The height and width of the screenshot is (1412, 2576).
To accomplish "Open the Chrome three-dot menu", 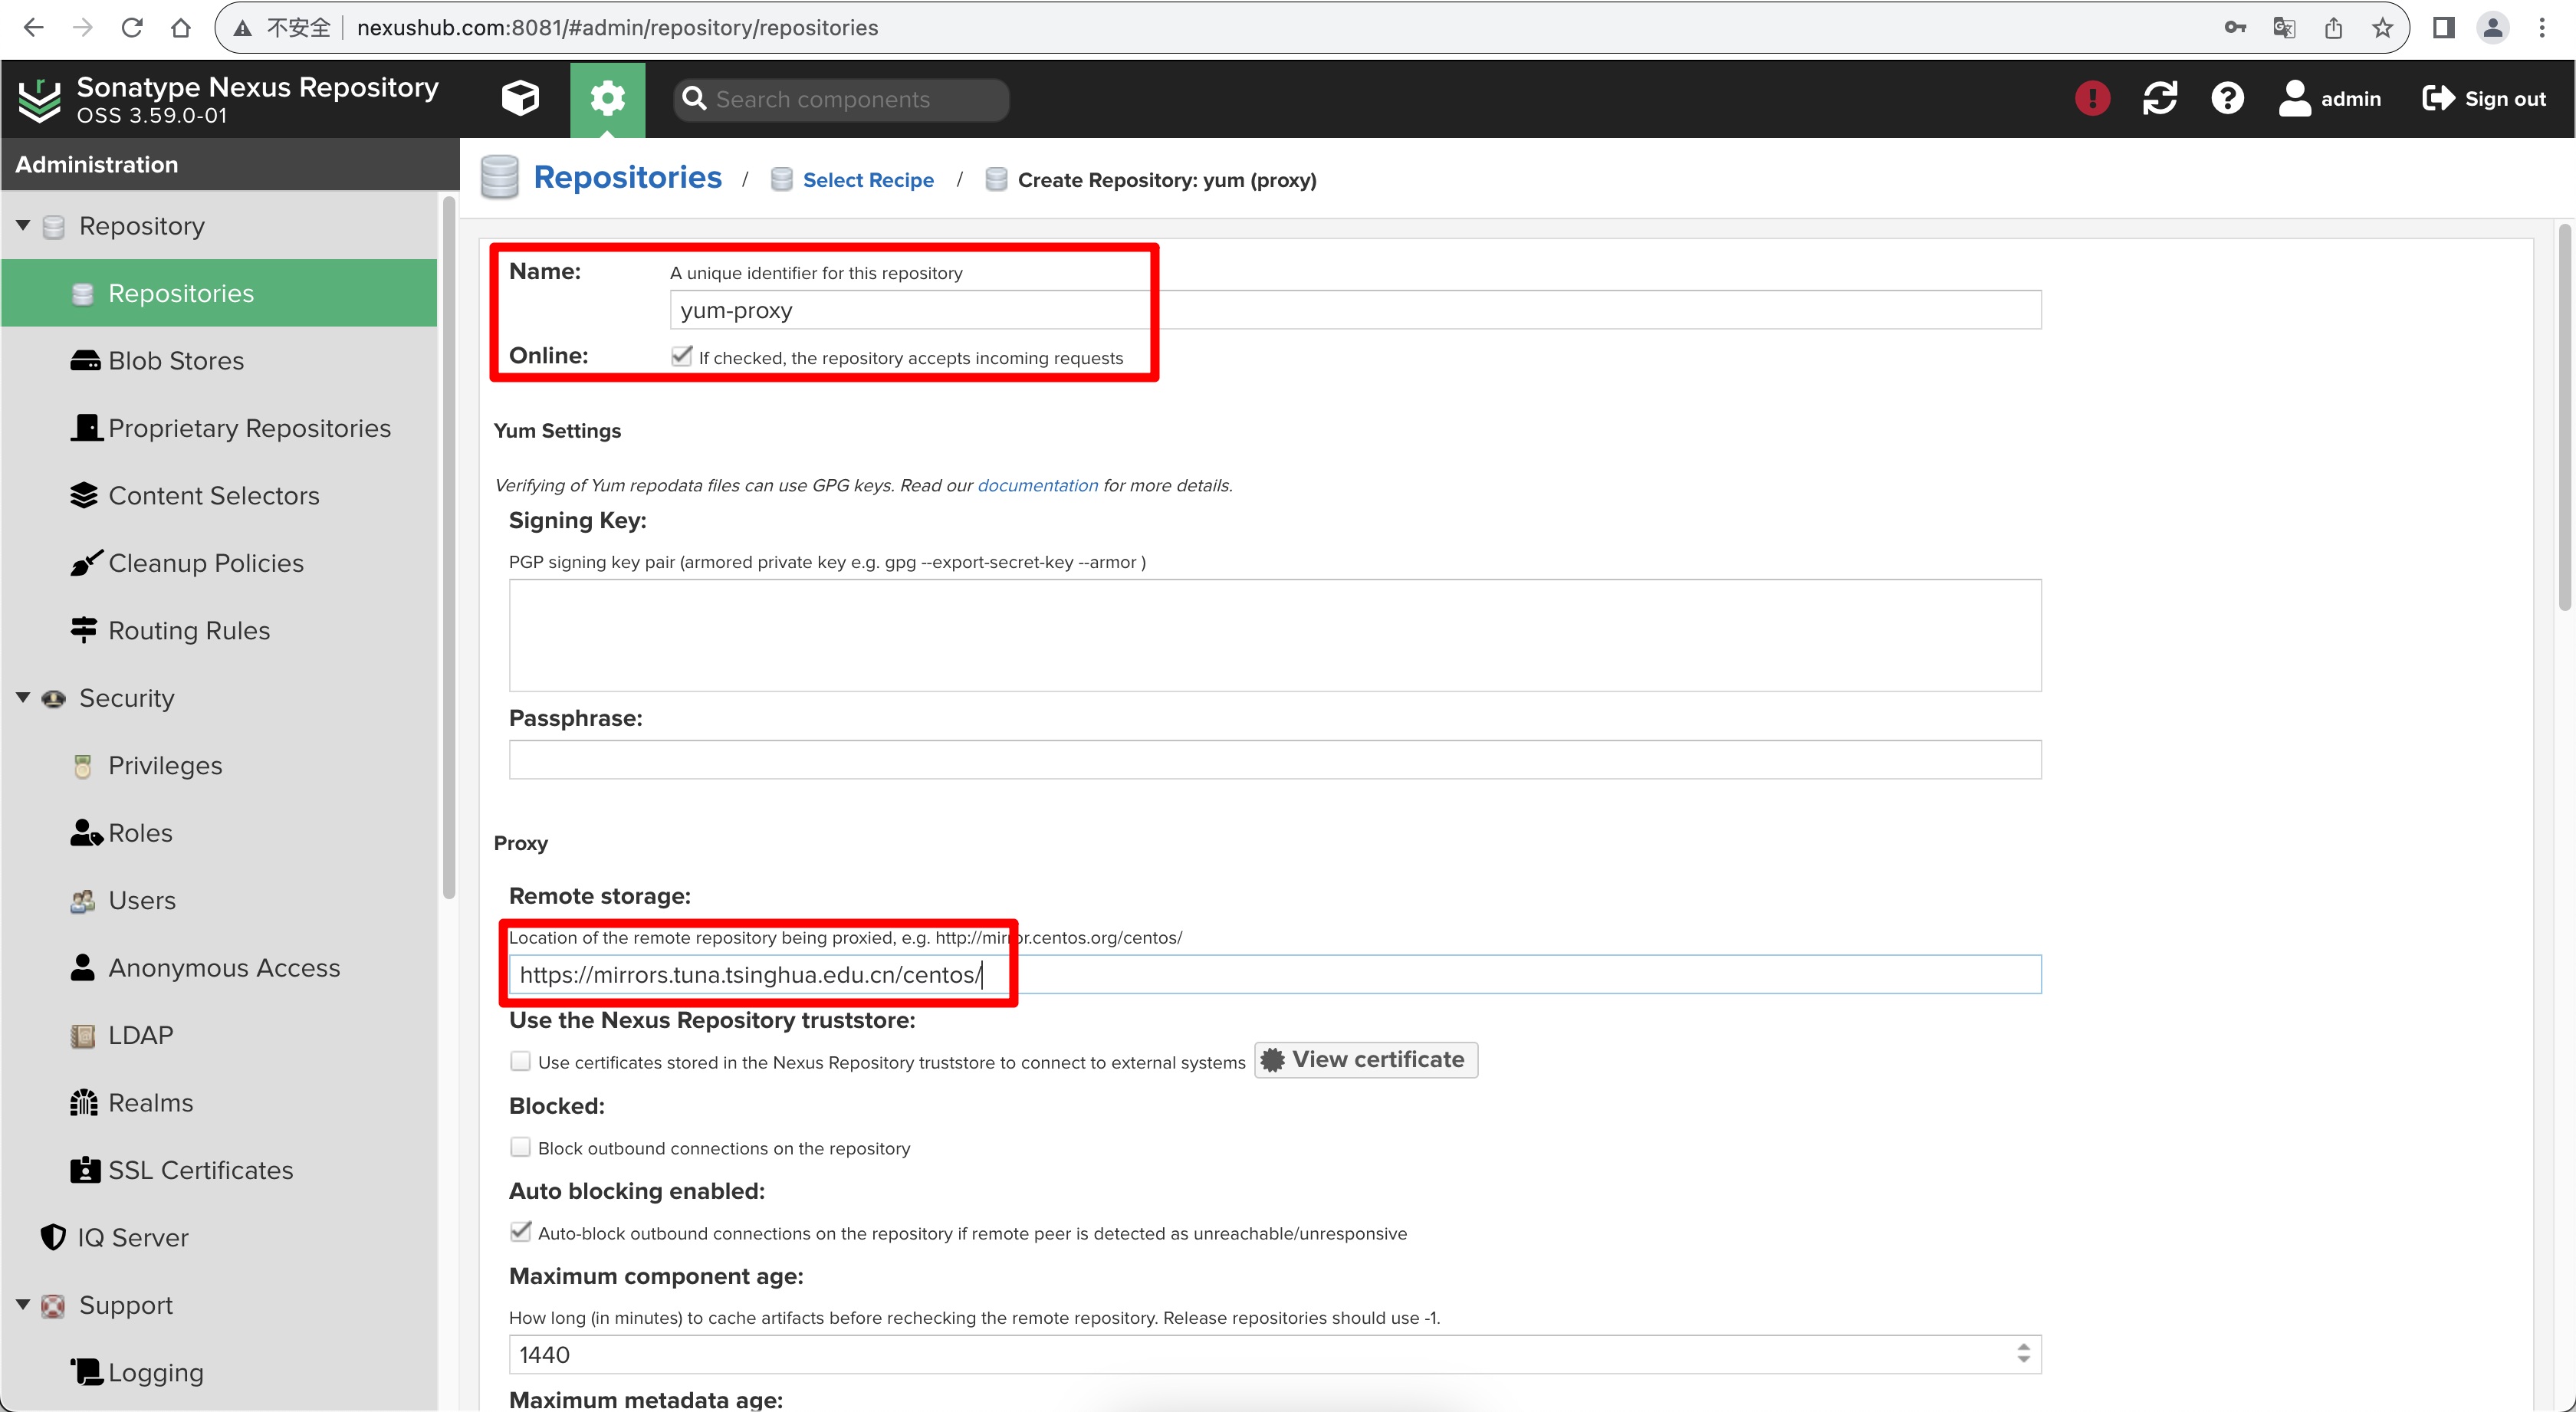I will pos(2542,27).
